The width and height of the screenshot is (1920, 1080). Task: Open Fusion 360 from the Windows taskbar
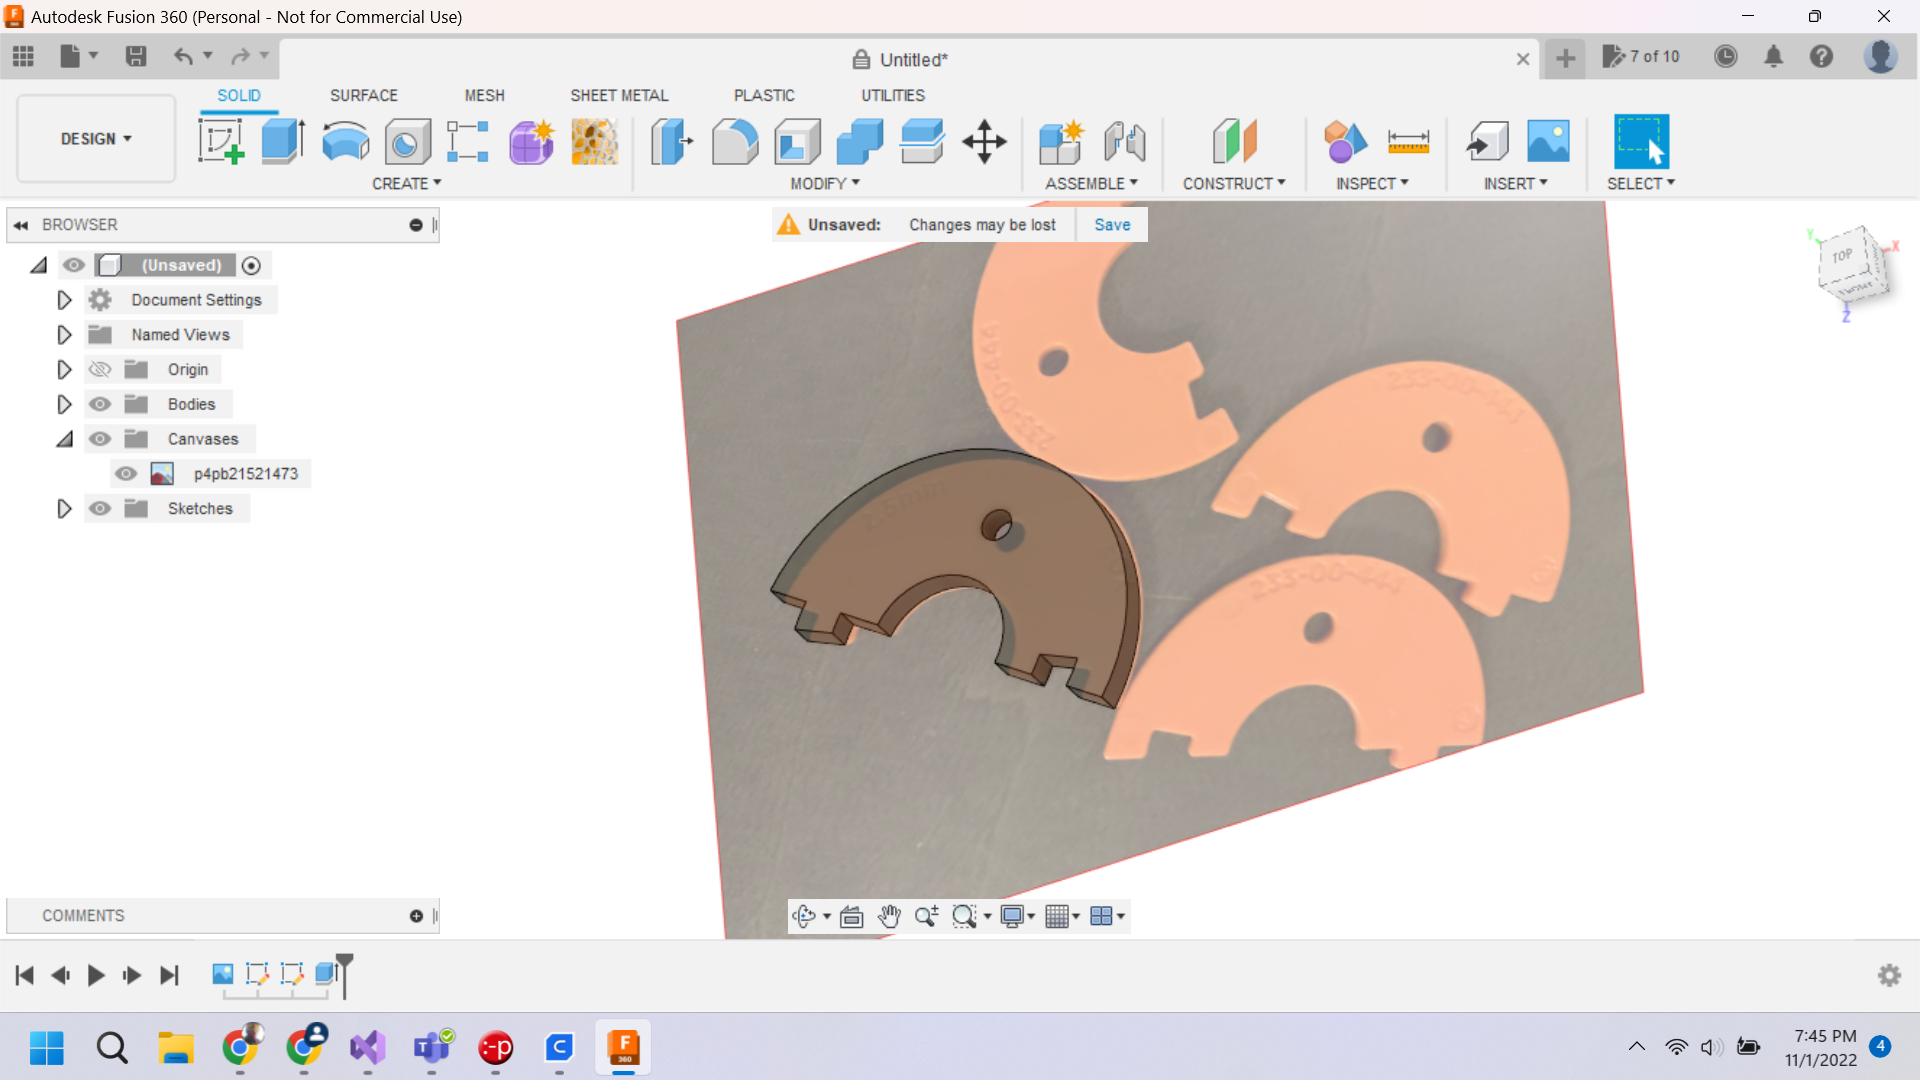623,1047
